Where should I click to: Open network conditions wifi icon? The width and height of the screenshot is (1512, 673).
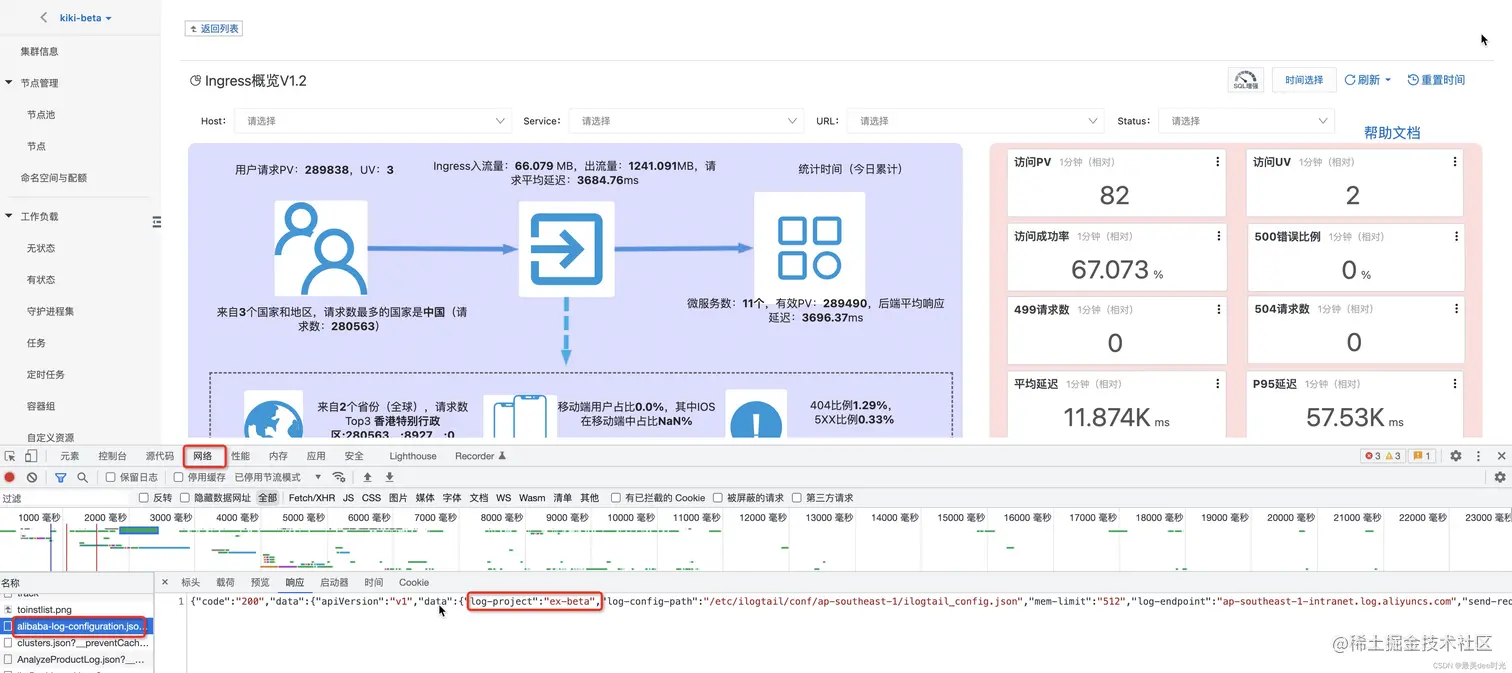tap(339, 478)
